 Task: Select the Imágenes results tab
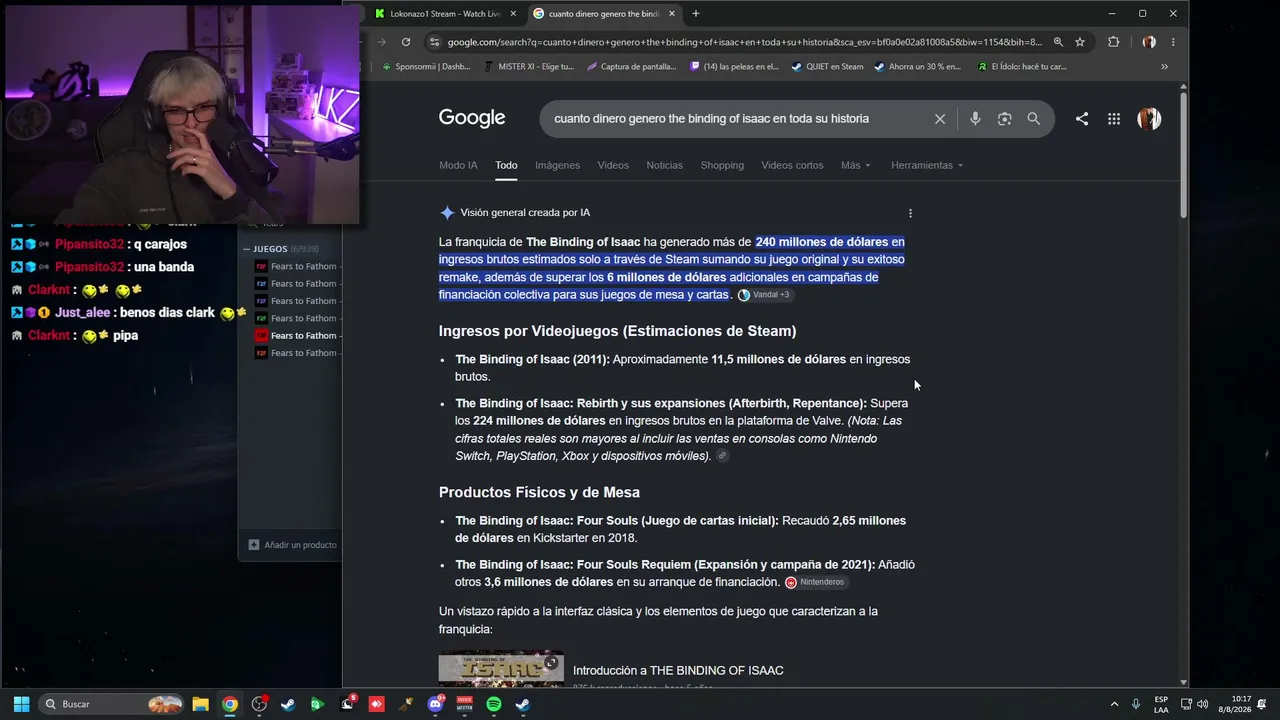click(x=557, y=165)
